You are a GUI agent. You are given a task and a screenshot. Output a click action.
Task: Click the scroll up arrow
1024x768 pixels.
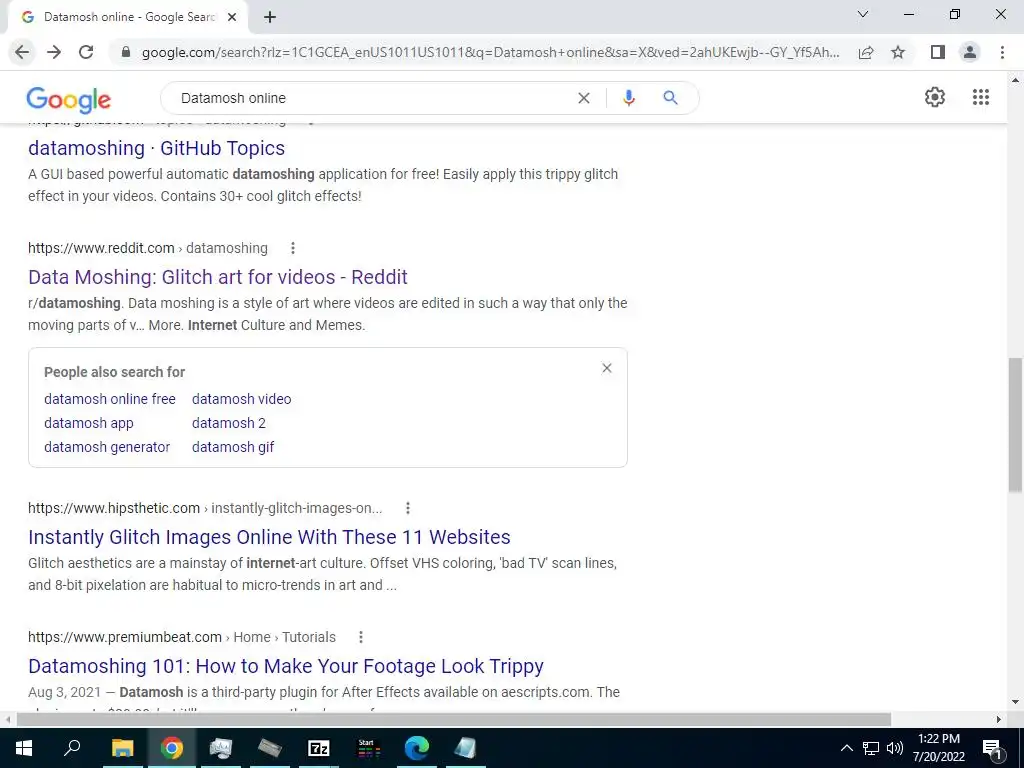pos(1015,80)
